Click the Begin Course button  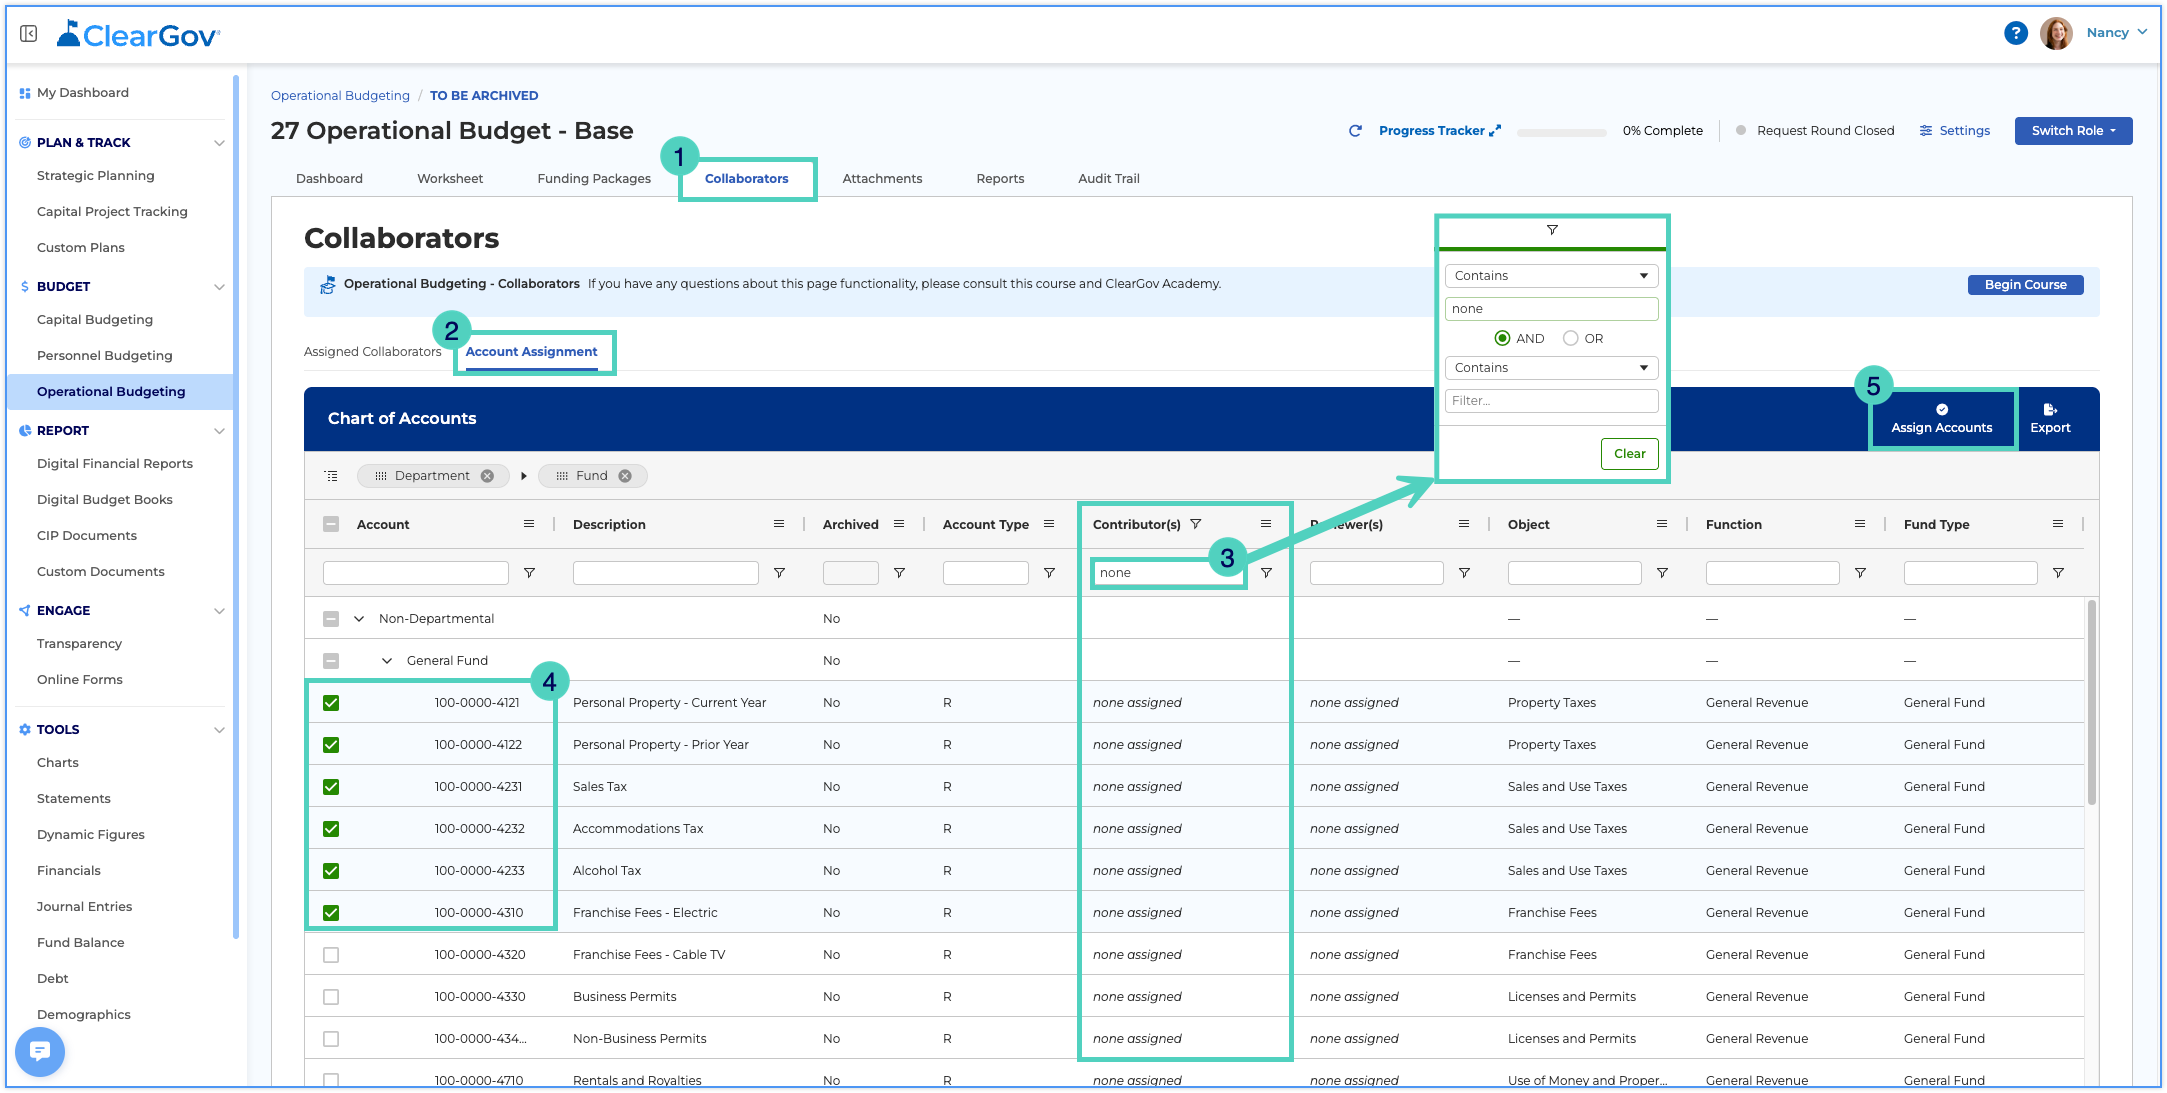pyautogui.click(x=2025, y=285)
